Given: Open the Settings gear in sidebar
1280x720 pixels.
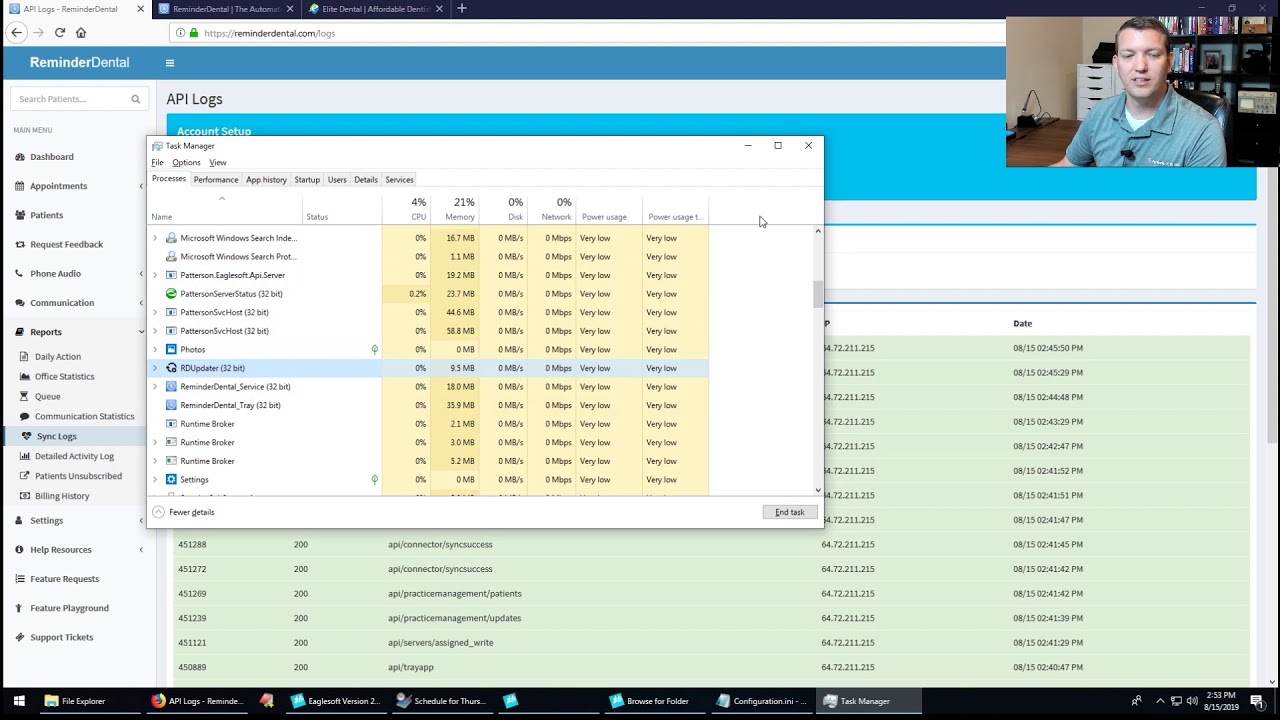Looking at the screenshot, I should point(20,520).
